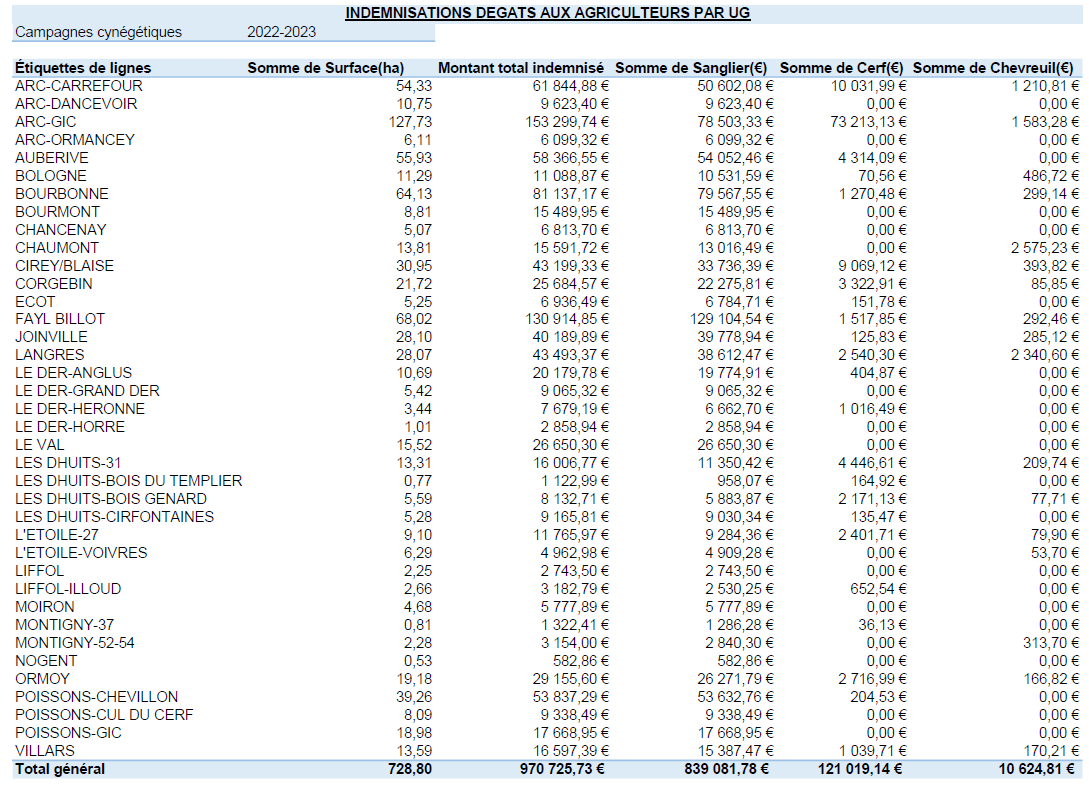Select the title INDEMNISATIONS DEGATS AUX AGRICULTEURS PAR UG
This screenshot has width=1089, height=788.
coord(548,13)
